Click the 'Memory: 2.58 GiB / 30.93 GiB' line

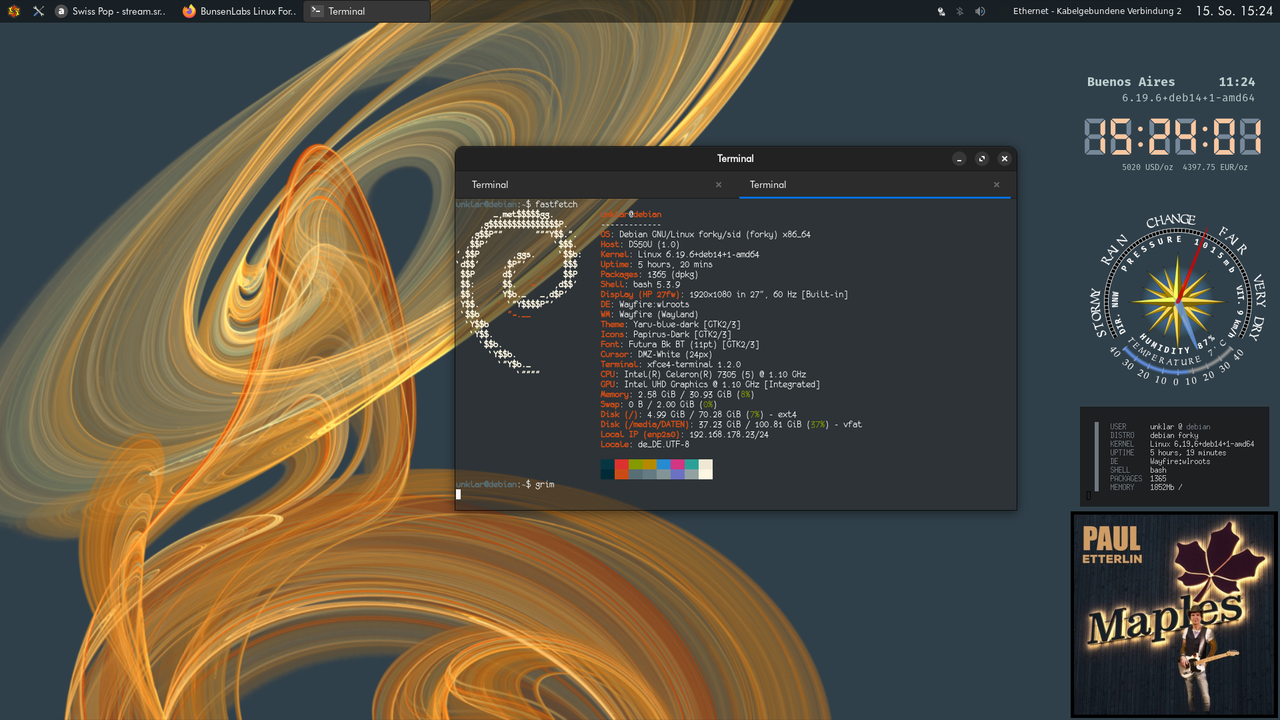click(x=677, y=394)
